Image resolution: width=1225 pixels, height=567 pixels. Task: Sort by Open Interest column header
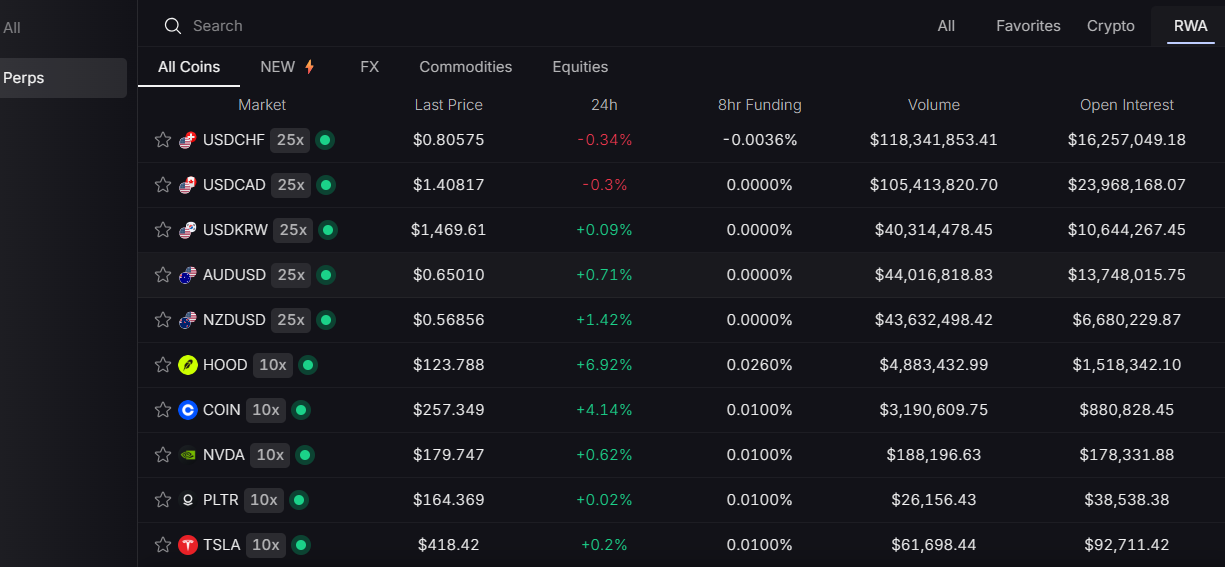[x=1126, y=105]
